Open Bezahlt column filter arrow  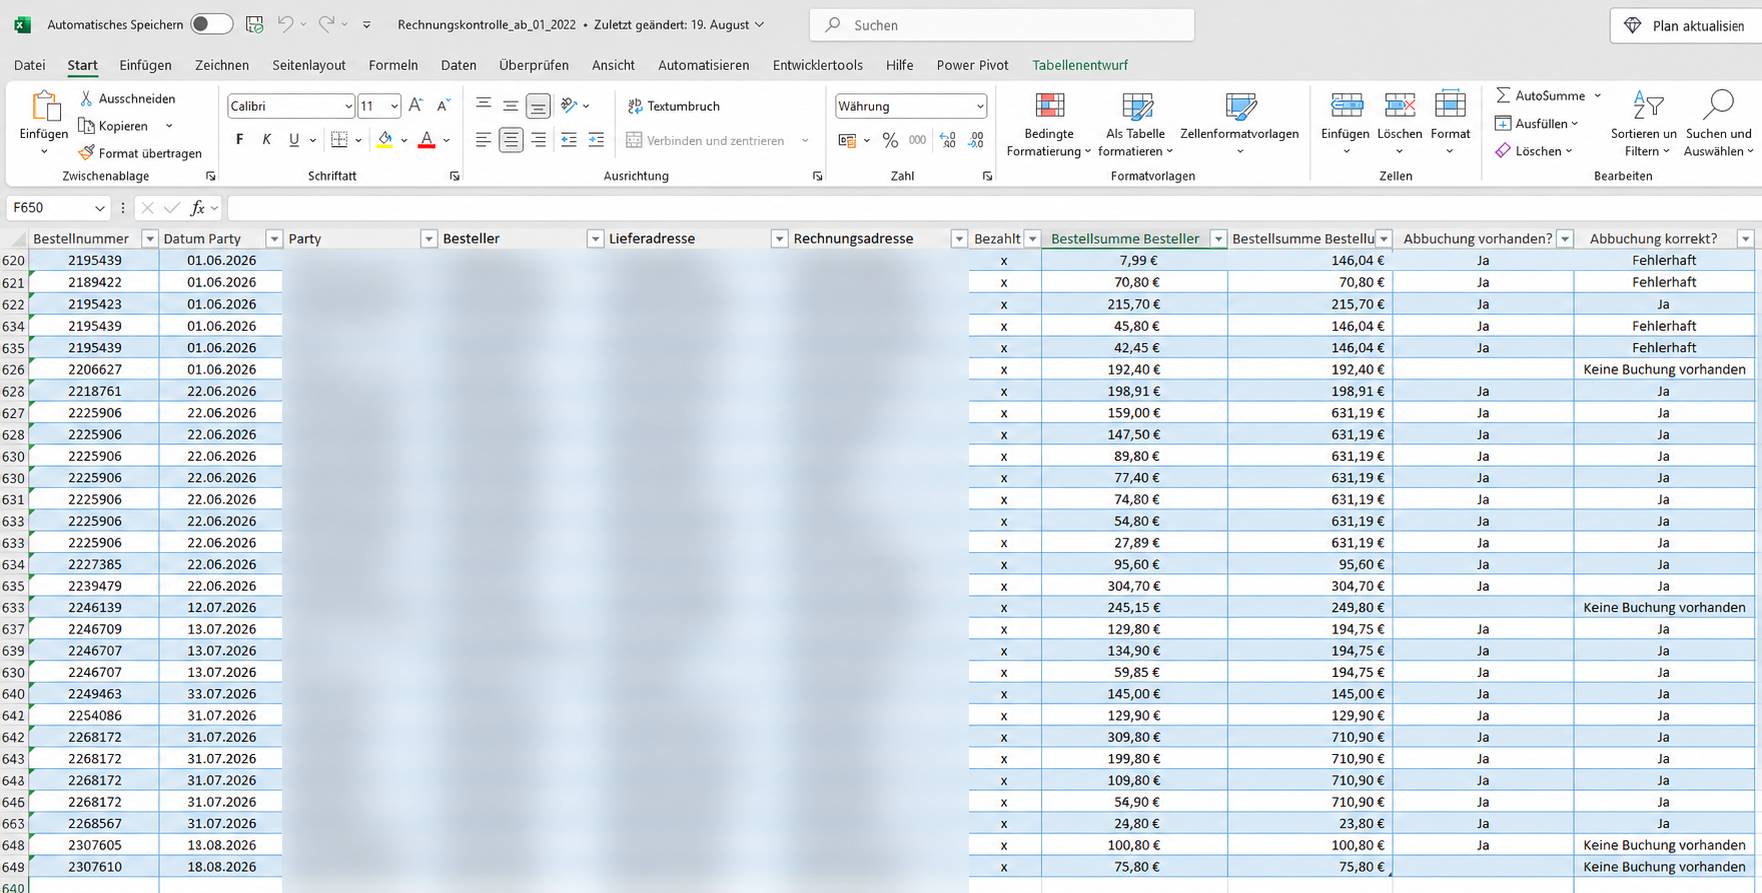pyautogui.click(x=1033, y=239)
